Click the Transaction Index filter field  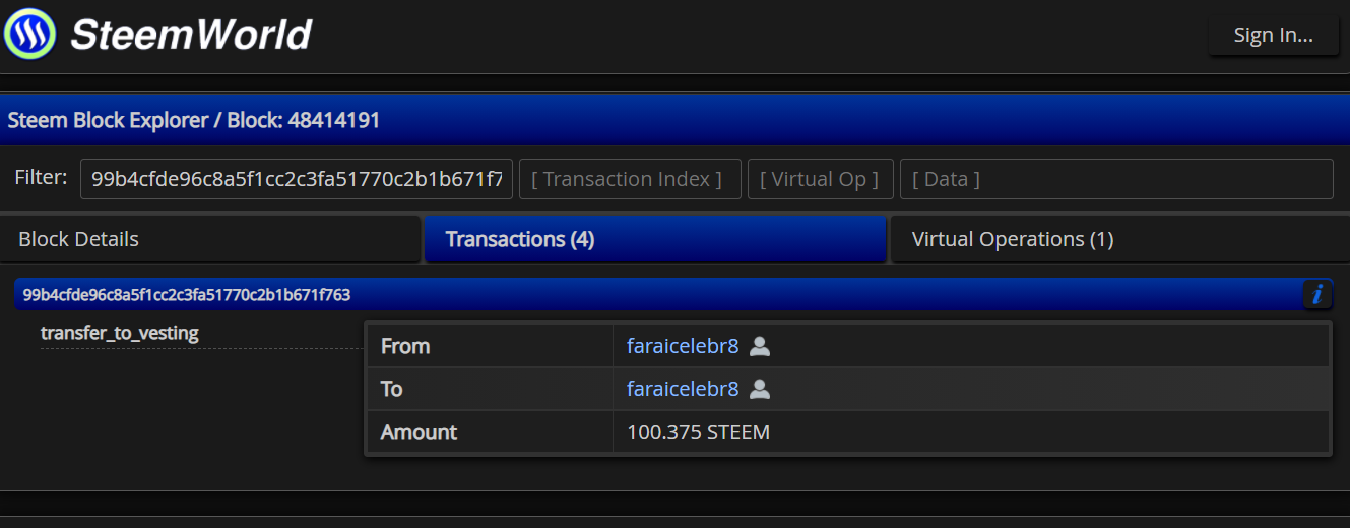[630, 179]
